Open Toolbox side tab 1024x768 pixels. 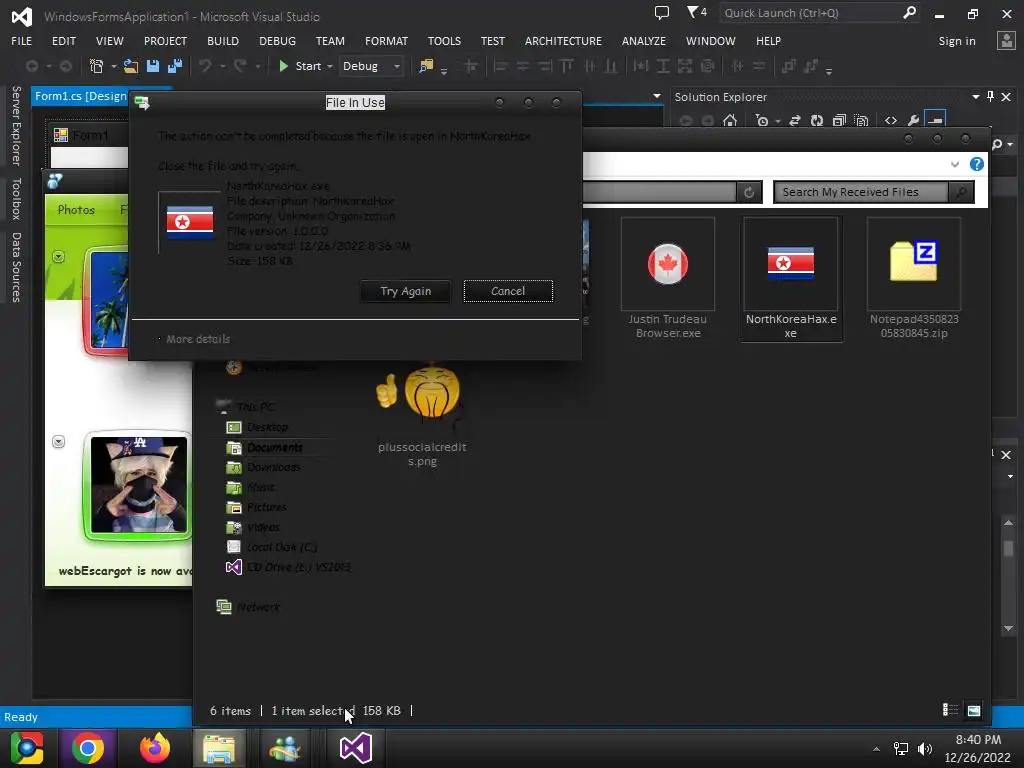coord(16,199)
